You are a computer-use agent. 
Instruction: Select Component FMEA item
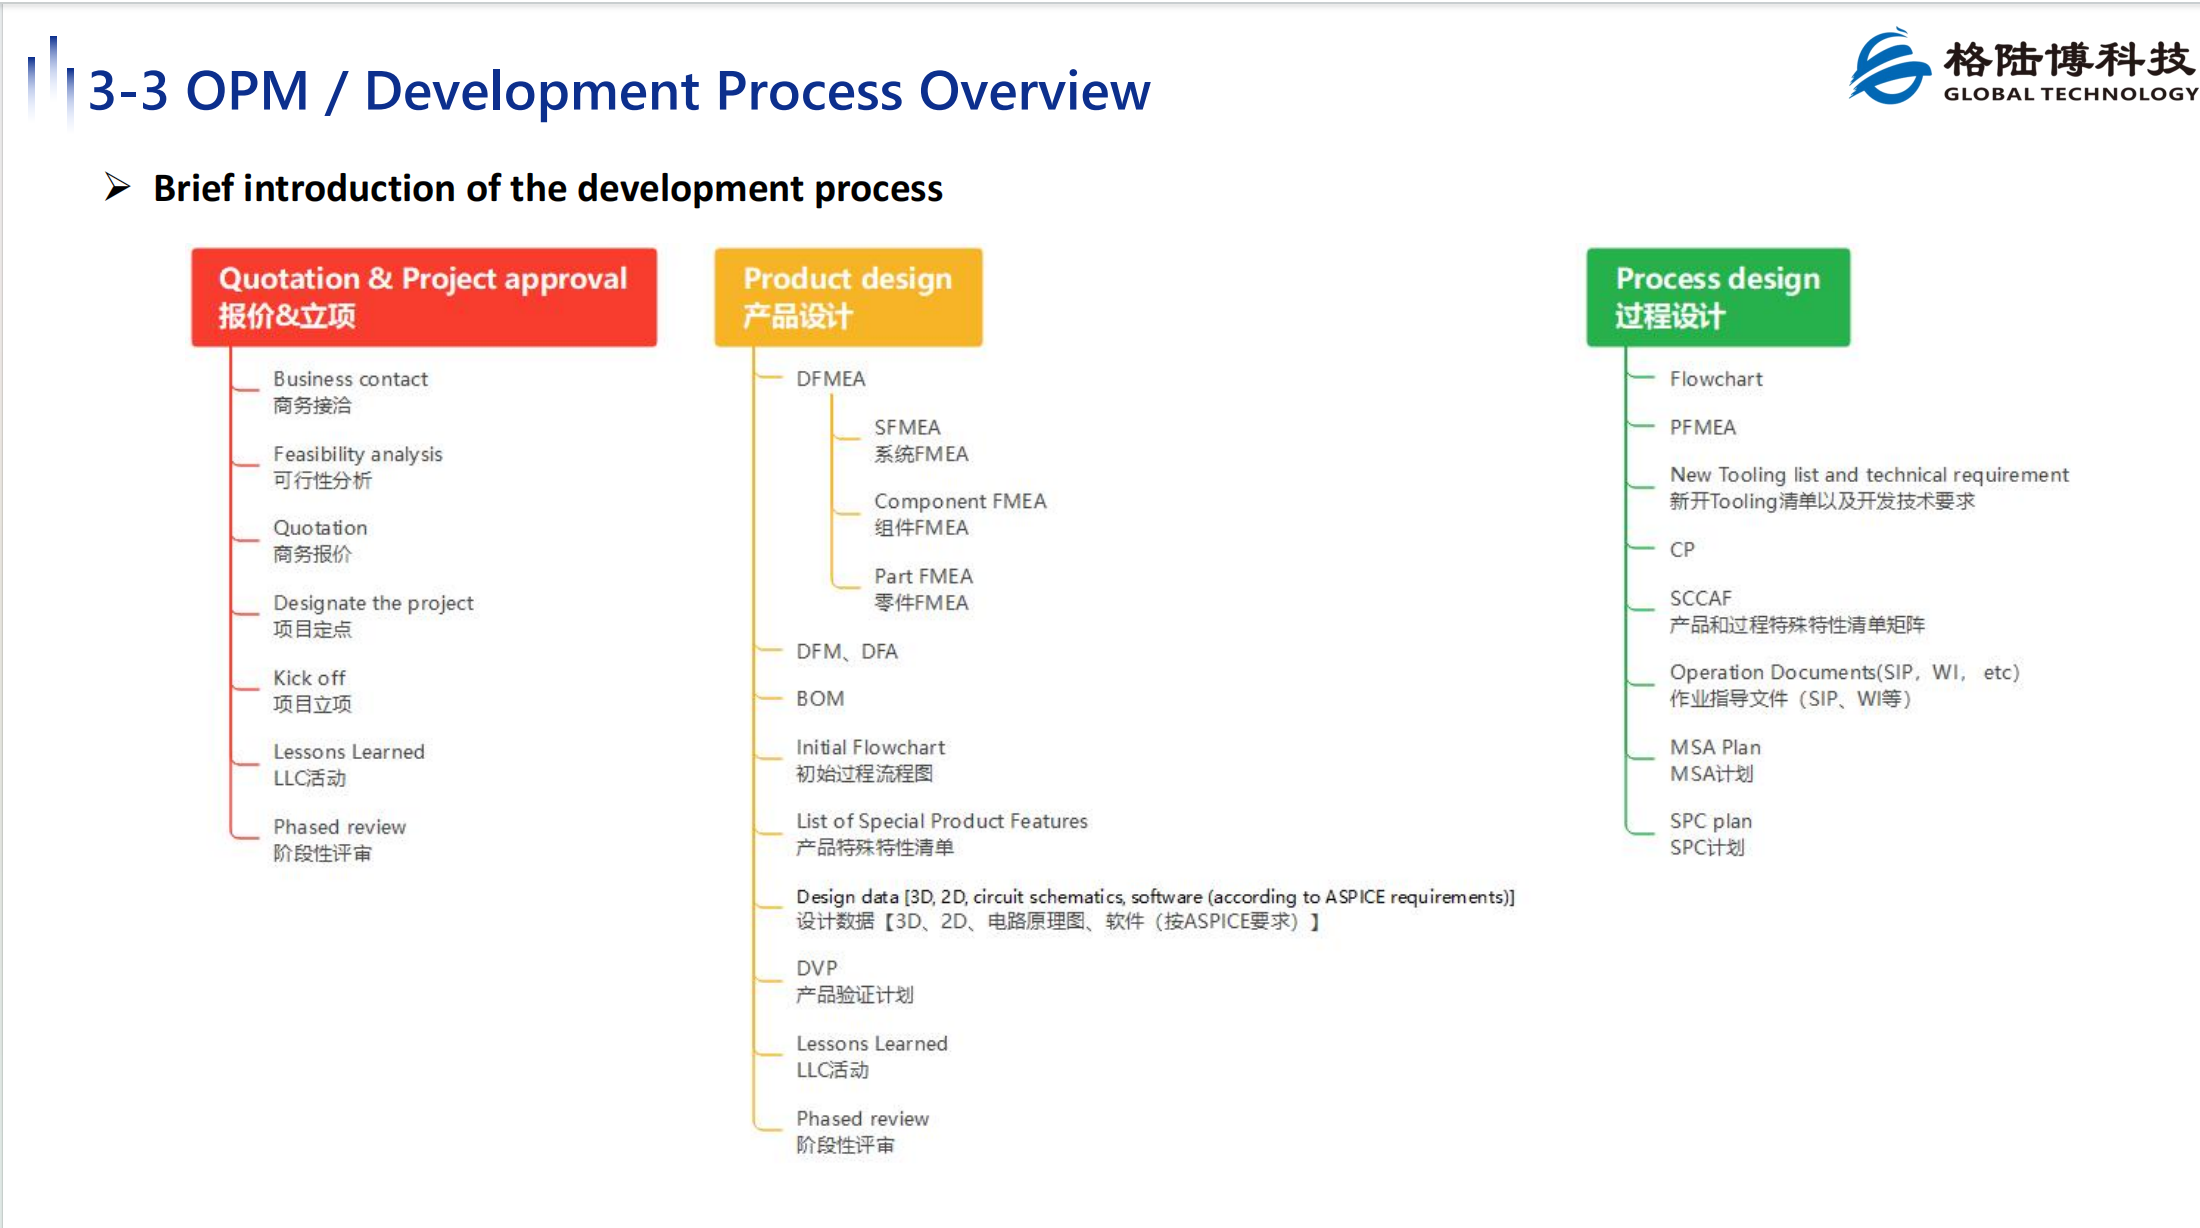pos(960,514)
